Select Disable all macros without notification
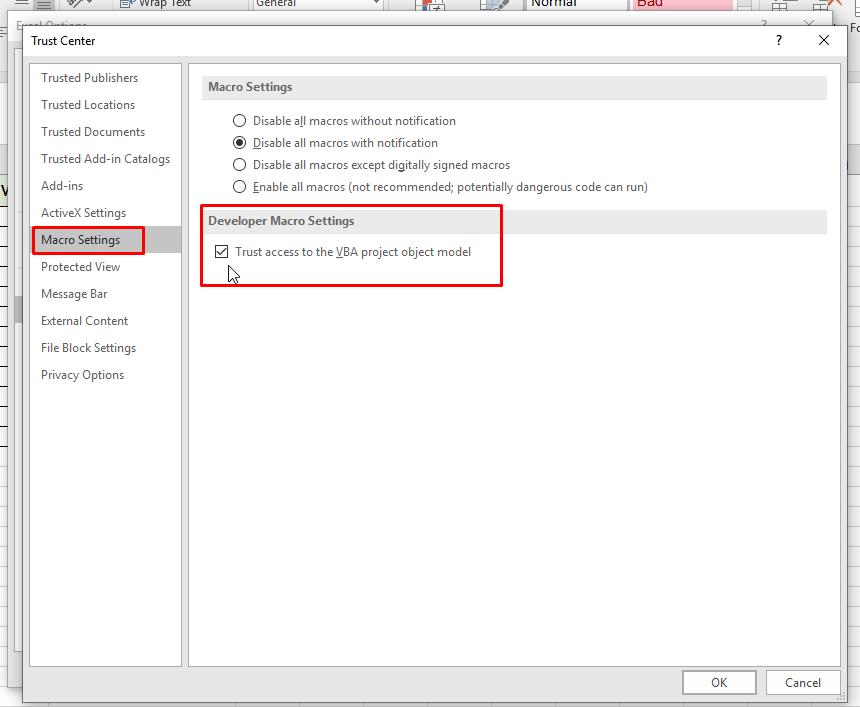Image resolution: width=860 pixels, height=707 pixels. coord(238,120)
